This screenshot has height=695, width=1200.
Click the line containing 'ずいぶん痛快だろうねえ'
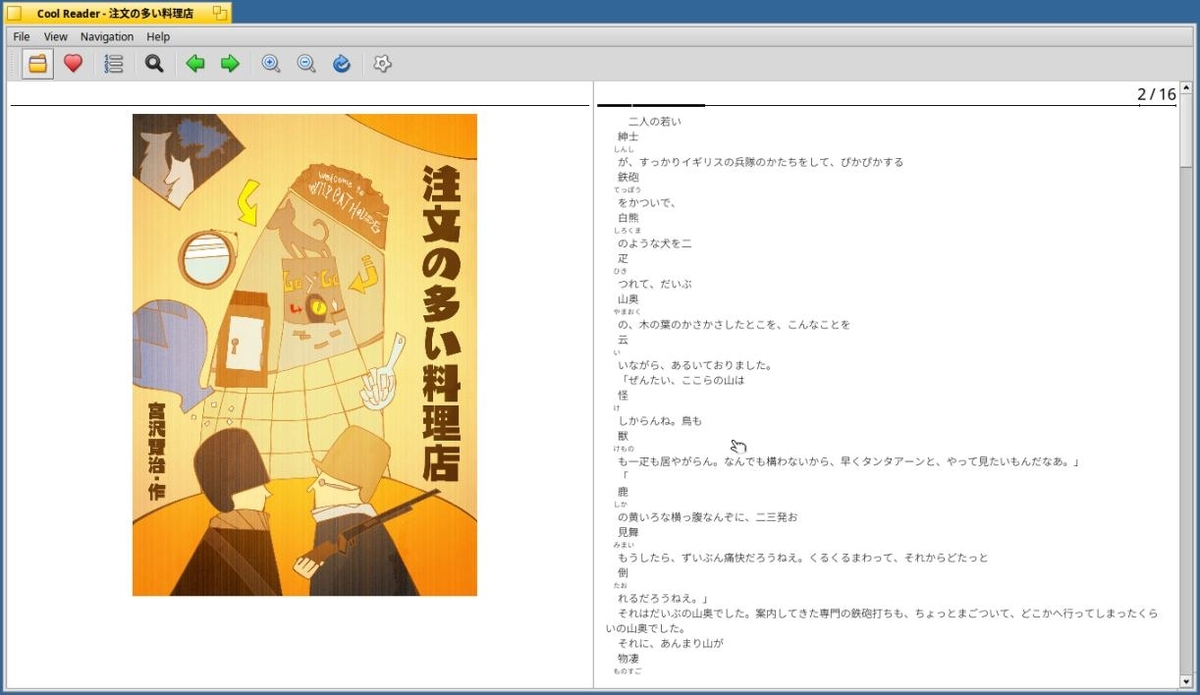point(803,558)
